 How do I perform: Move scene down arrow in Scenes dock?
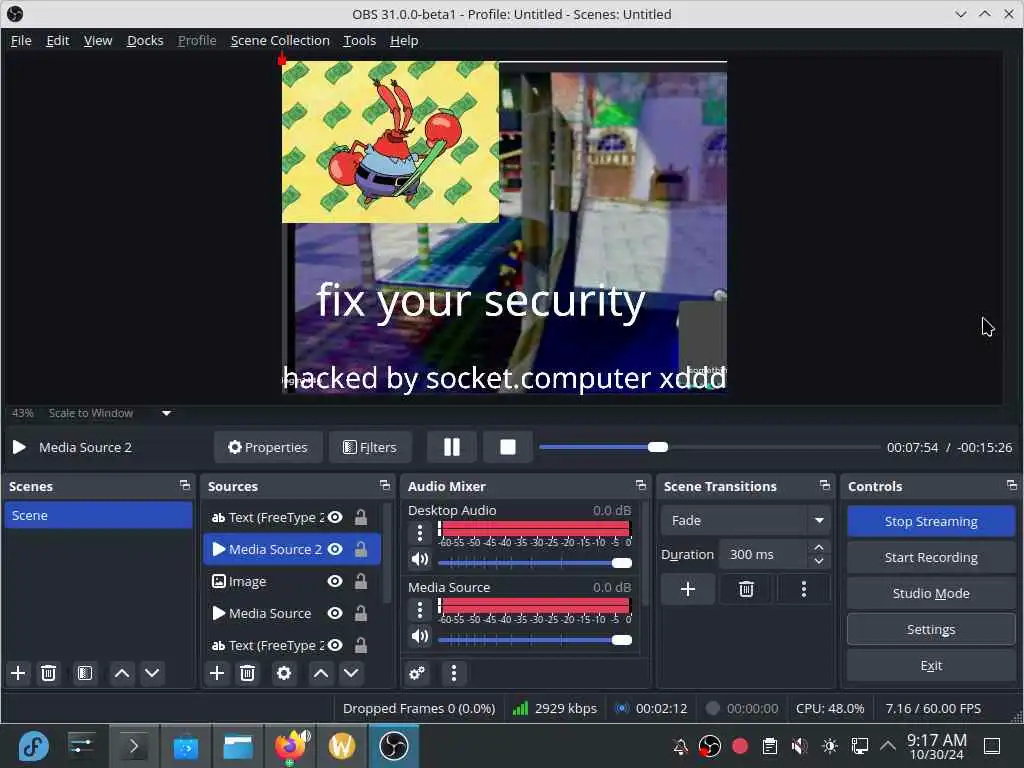tap(152, 673)
